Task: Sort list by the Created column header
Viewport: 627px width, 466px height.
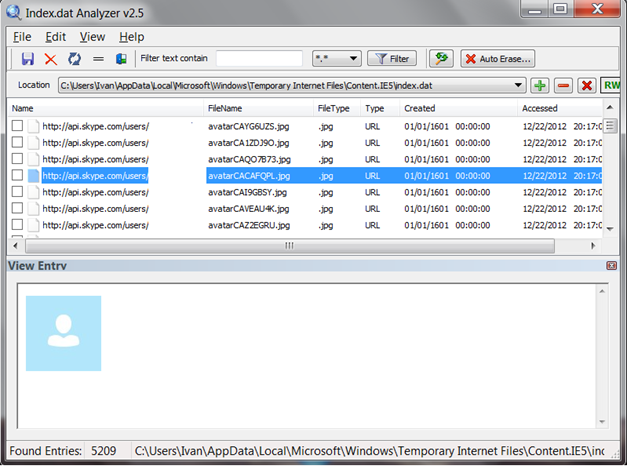Action: [420, 108]
